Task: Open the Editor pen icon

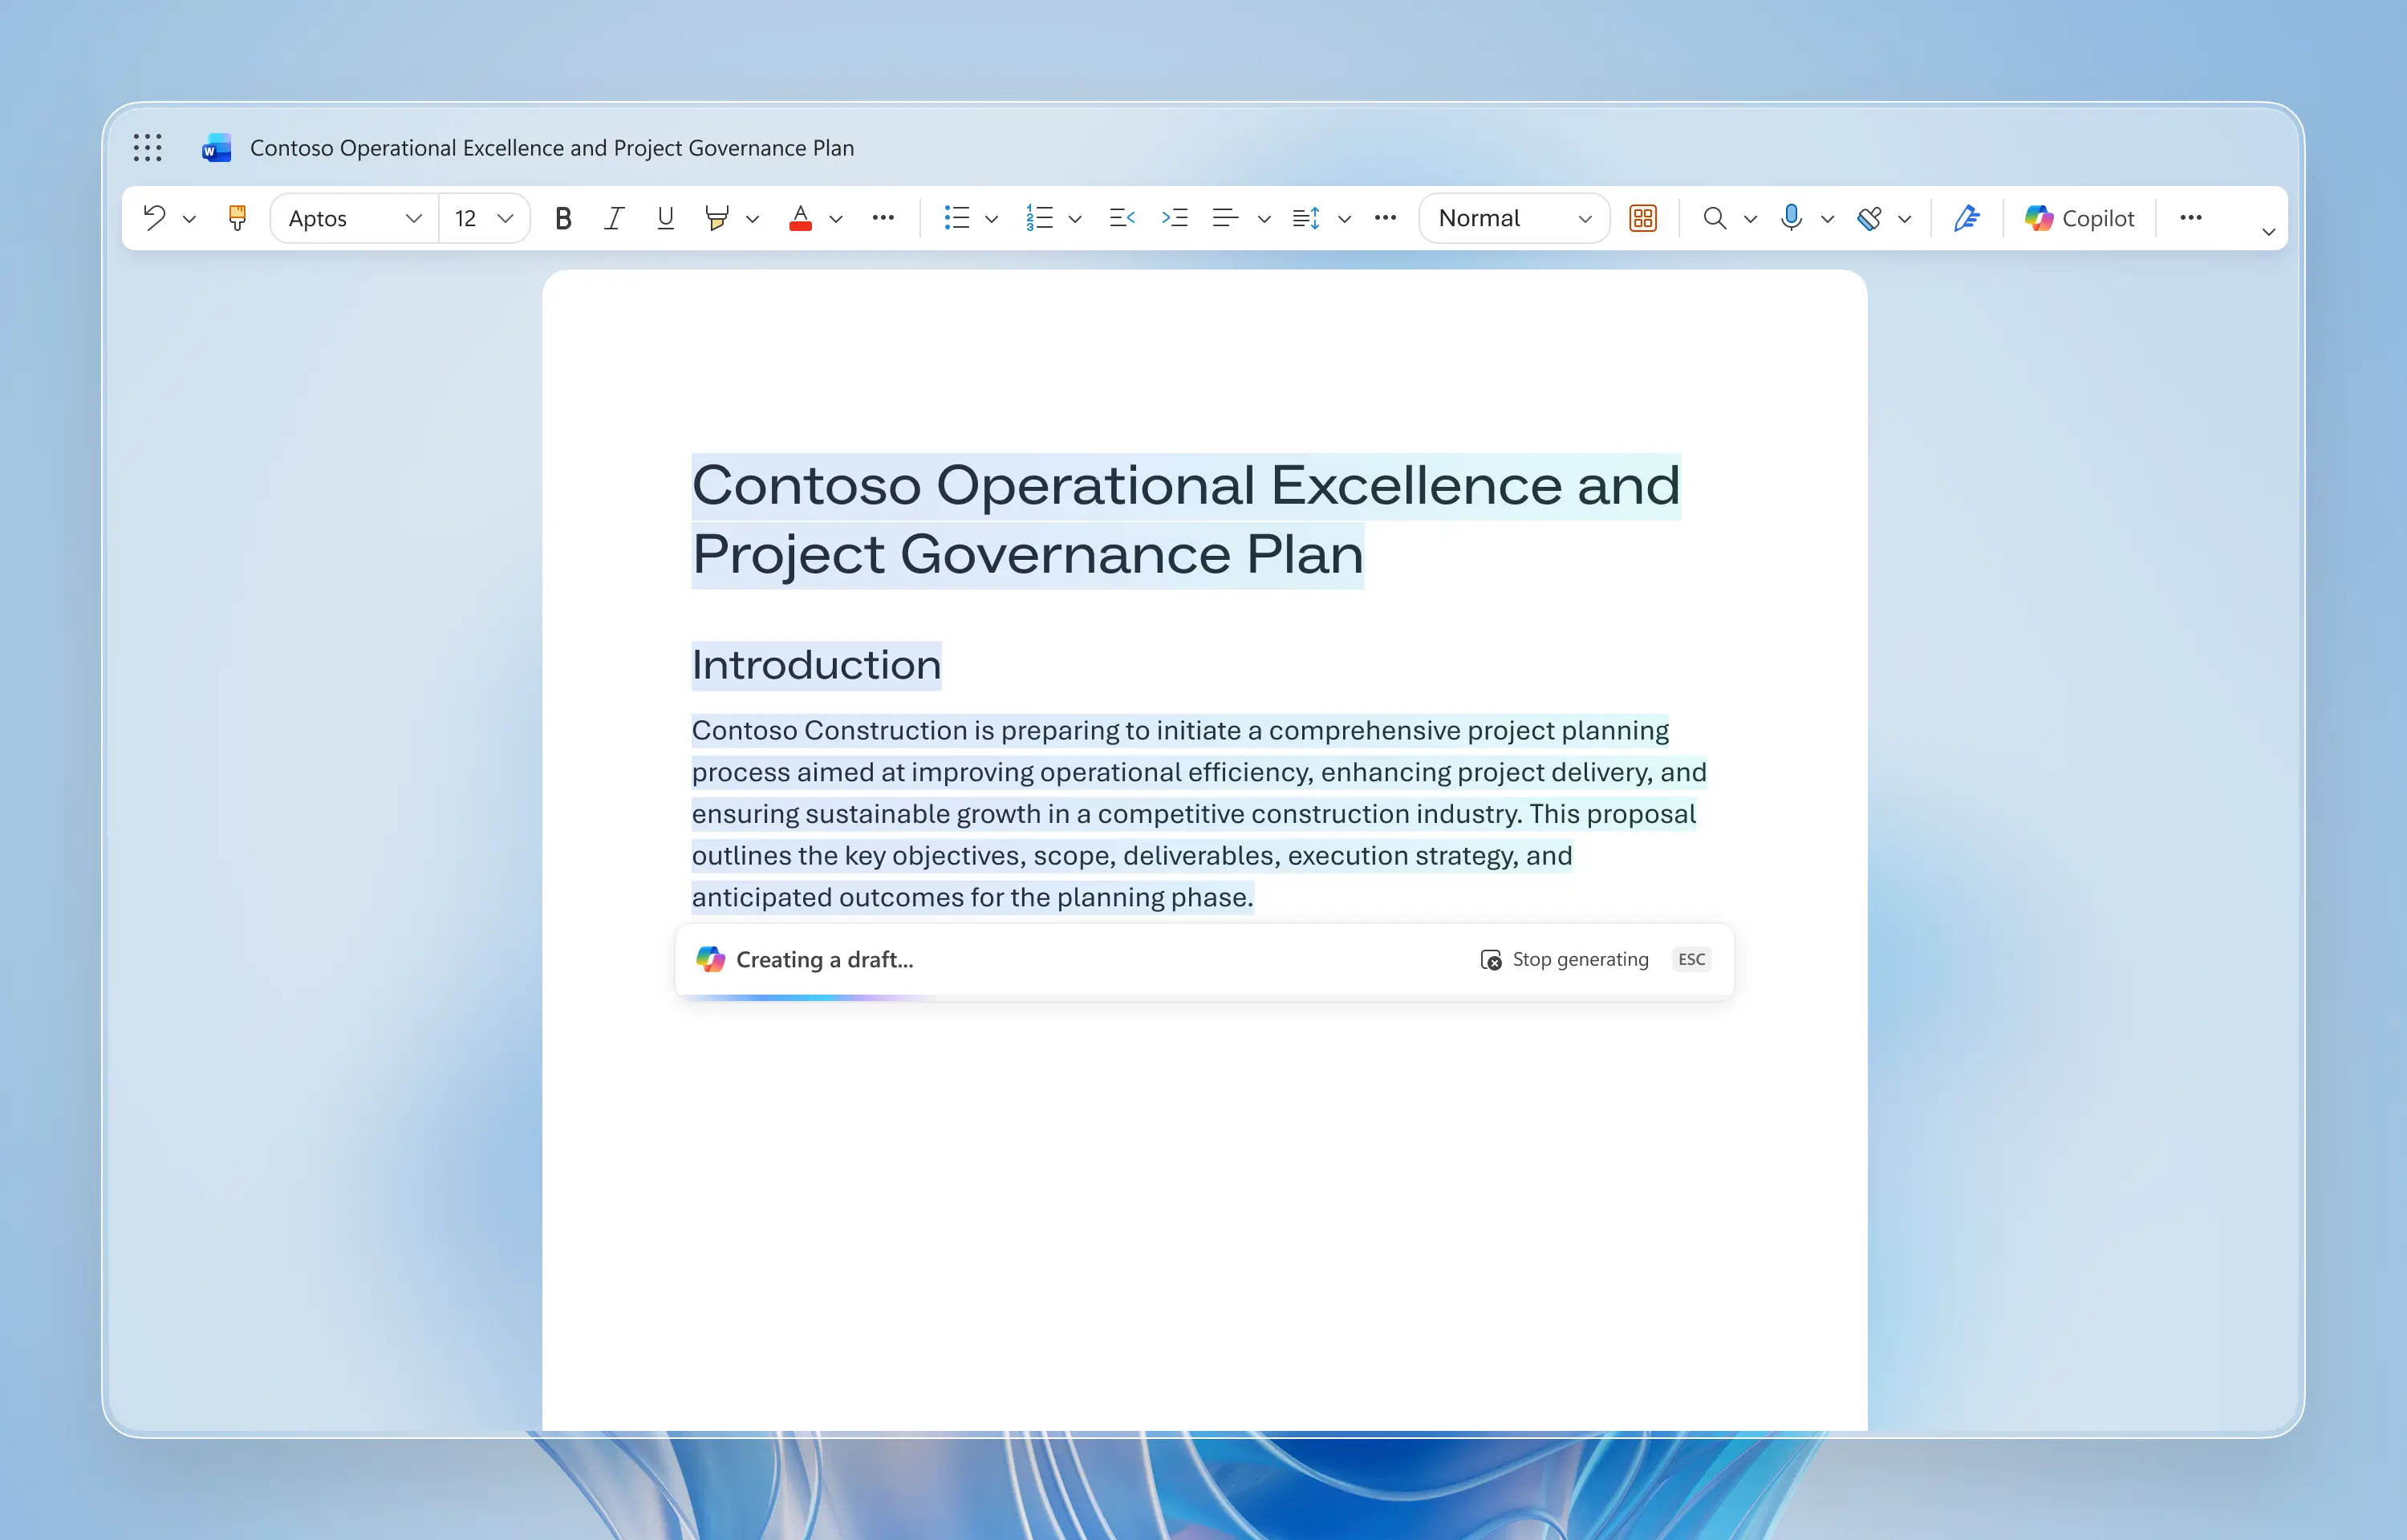Action: 1966,218
